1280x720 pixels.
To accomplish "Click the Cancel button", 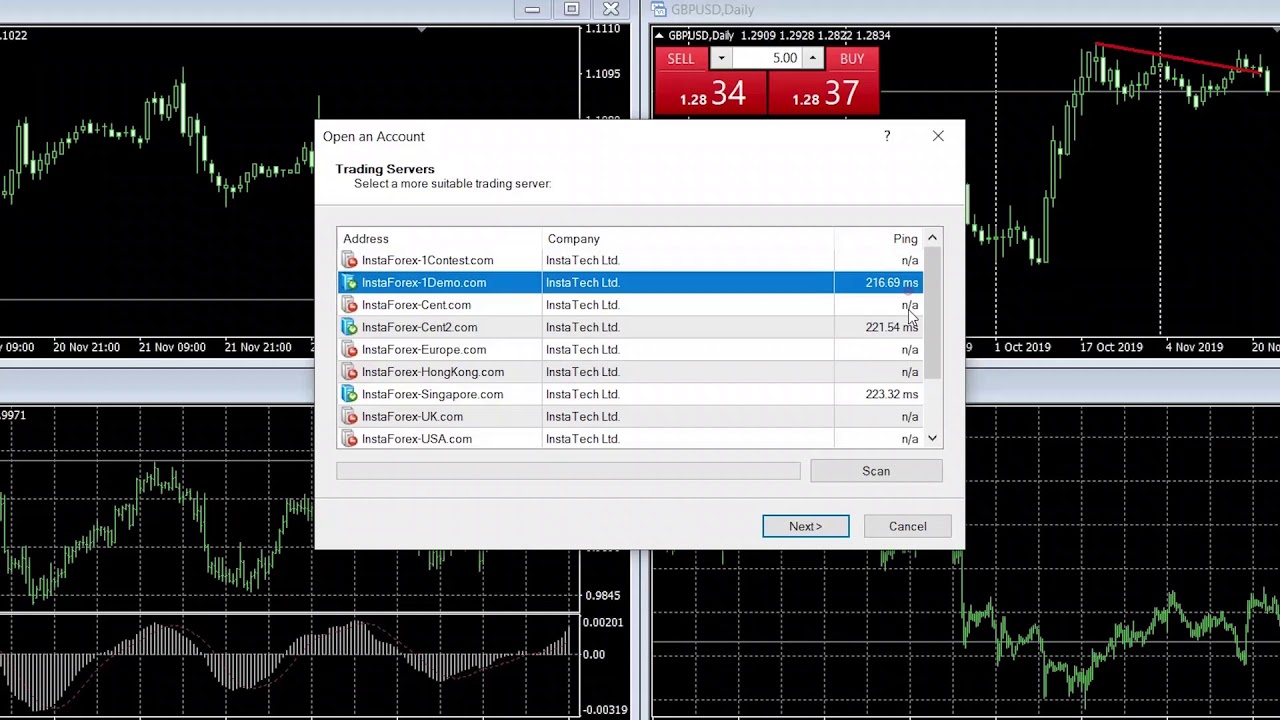I will 908,526.
